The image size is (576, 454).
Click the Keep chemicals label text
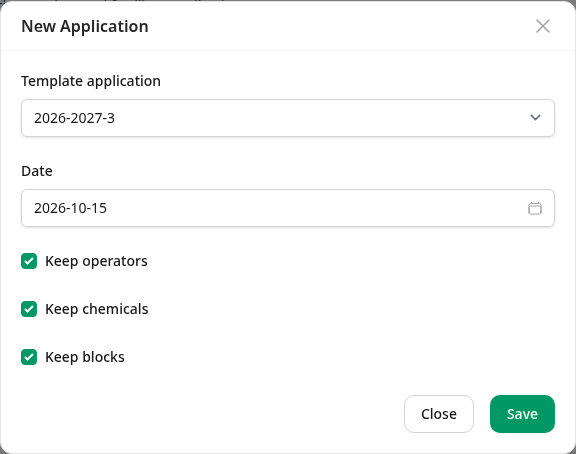[x=97, y=309]
